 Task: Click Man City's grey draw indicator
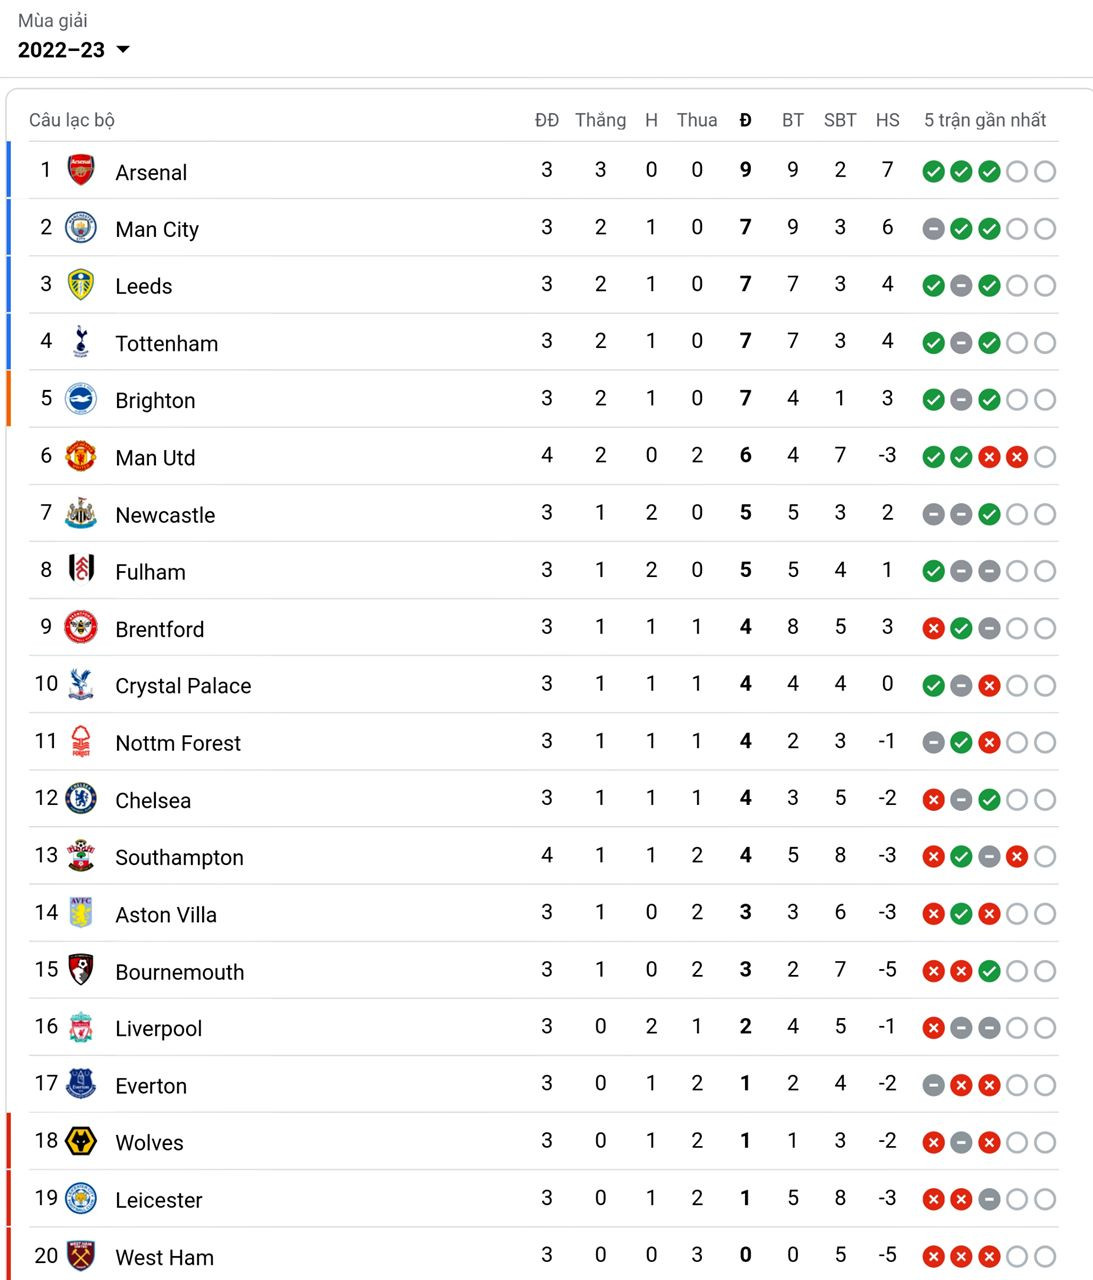coord(933,229)
